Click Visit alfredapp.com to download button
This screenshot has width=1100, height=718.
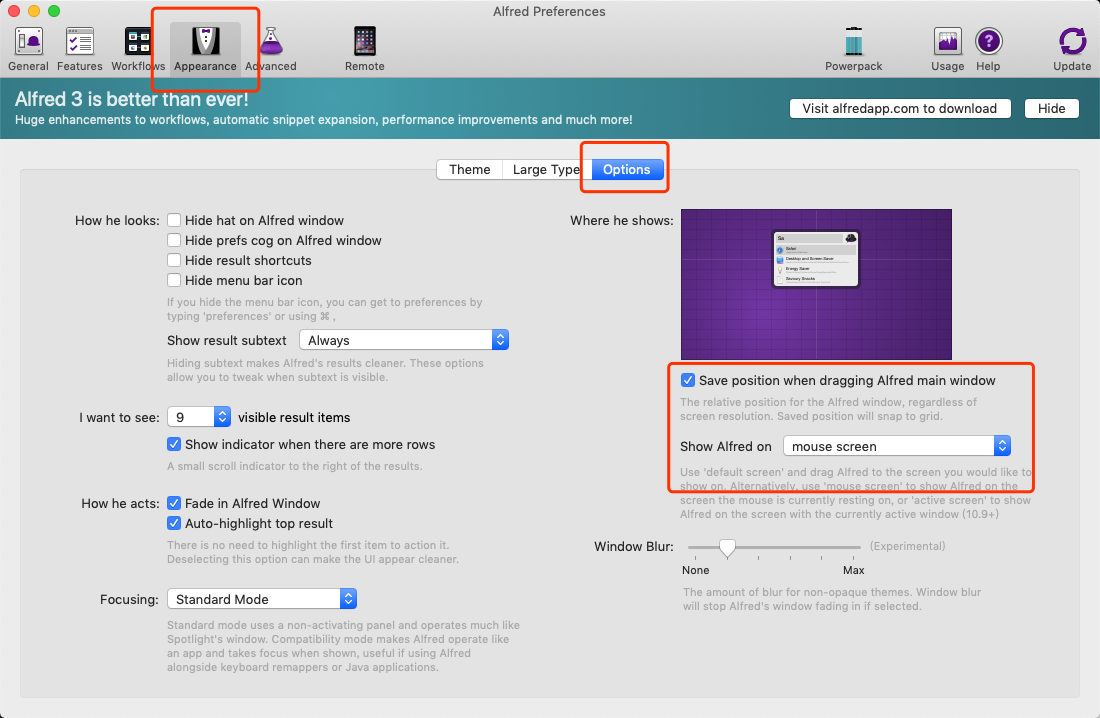point(900,108)
